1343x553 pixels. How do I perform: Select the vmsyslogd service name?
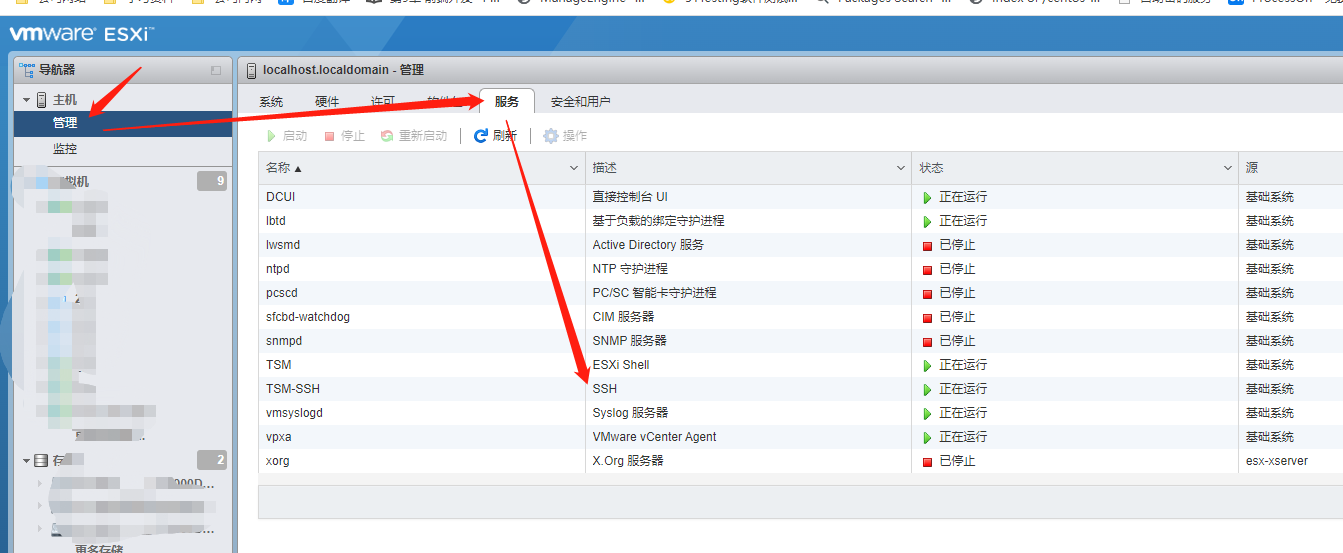[x=294, y=413]
